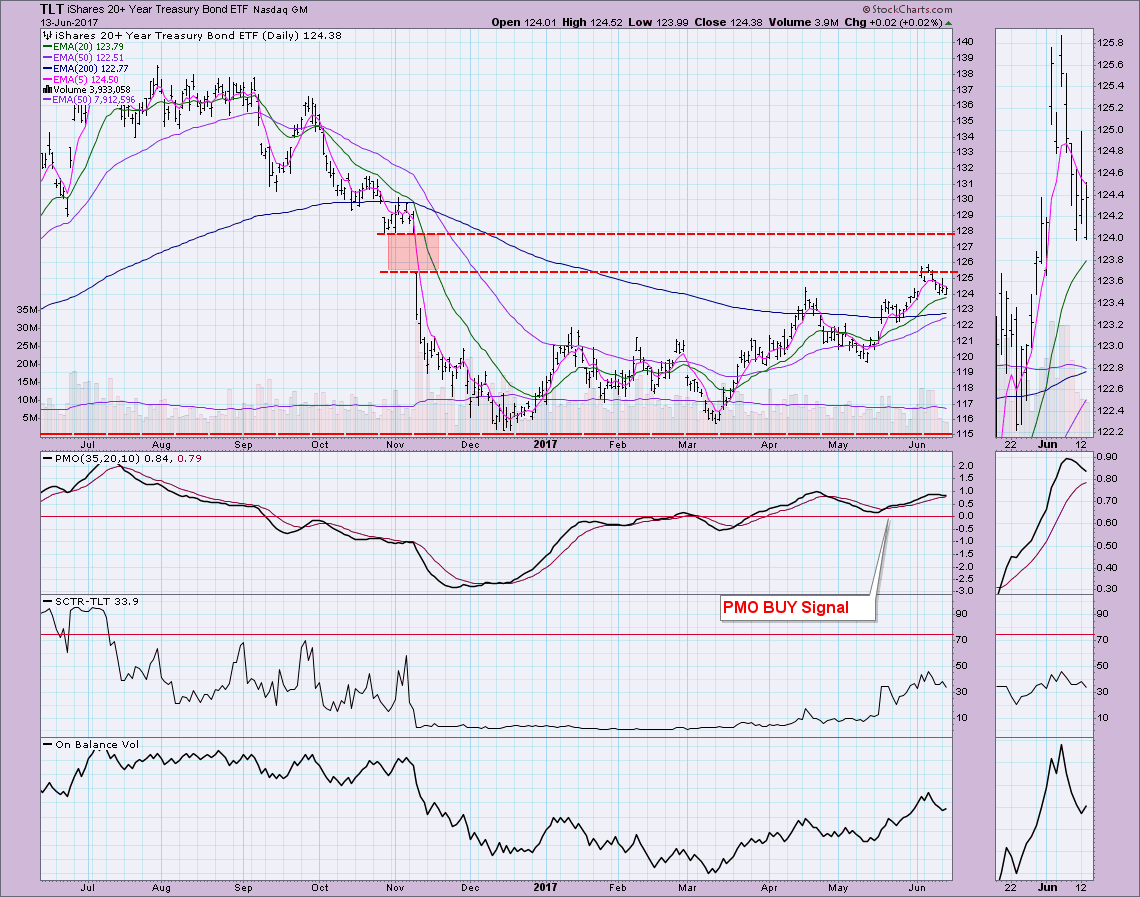This screenshot has width=1140, height=897.
Task: Click the 128 price axis label
Action: [x=966, y=230]
